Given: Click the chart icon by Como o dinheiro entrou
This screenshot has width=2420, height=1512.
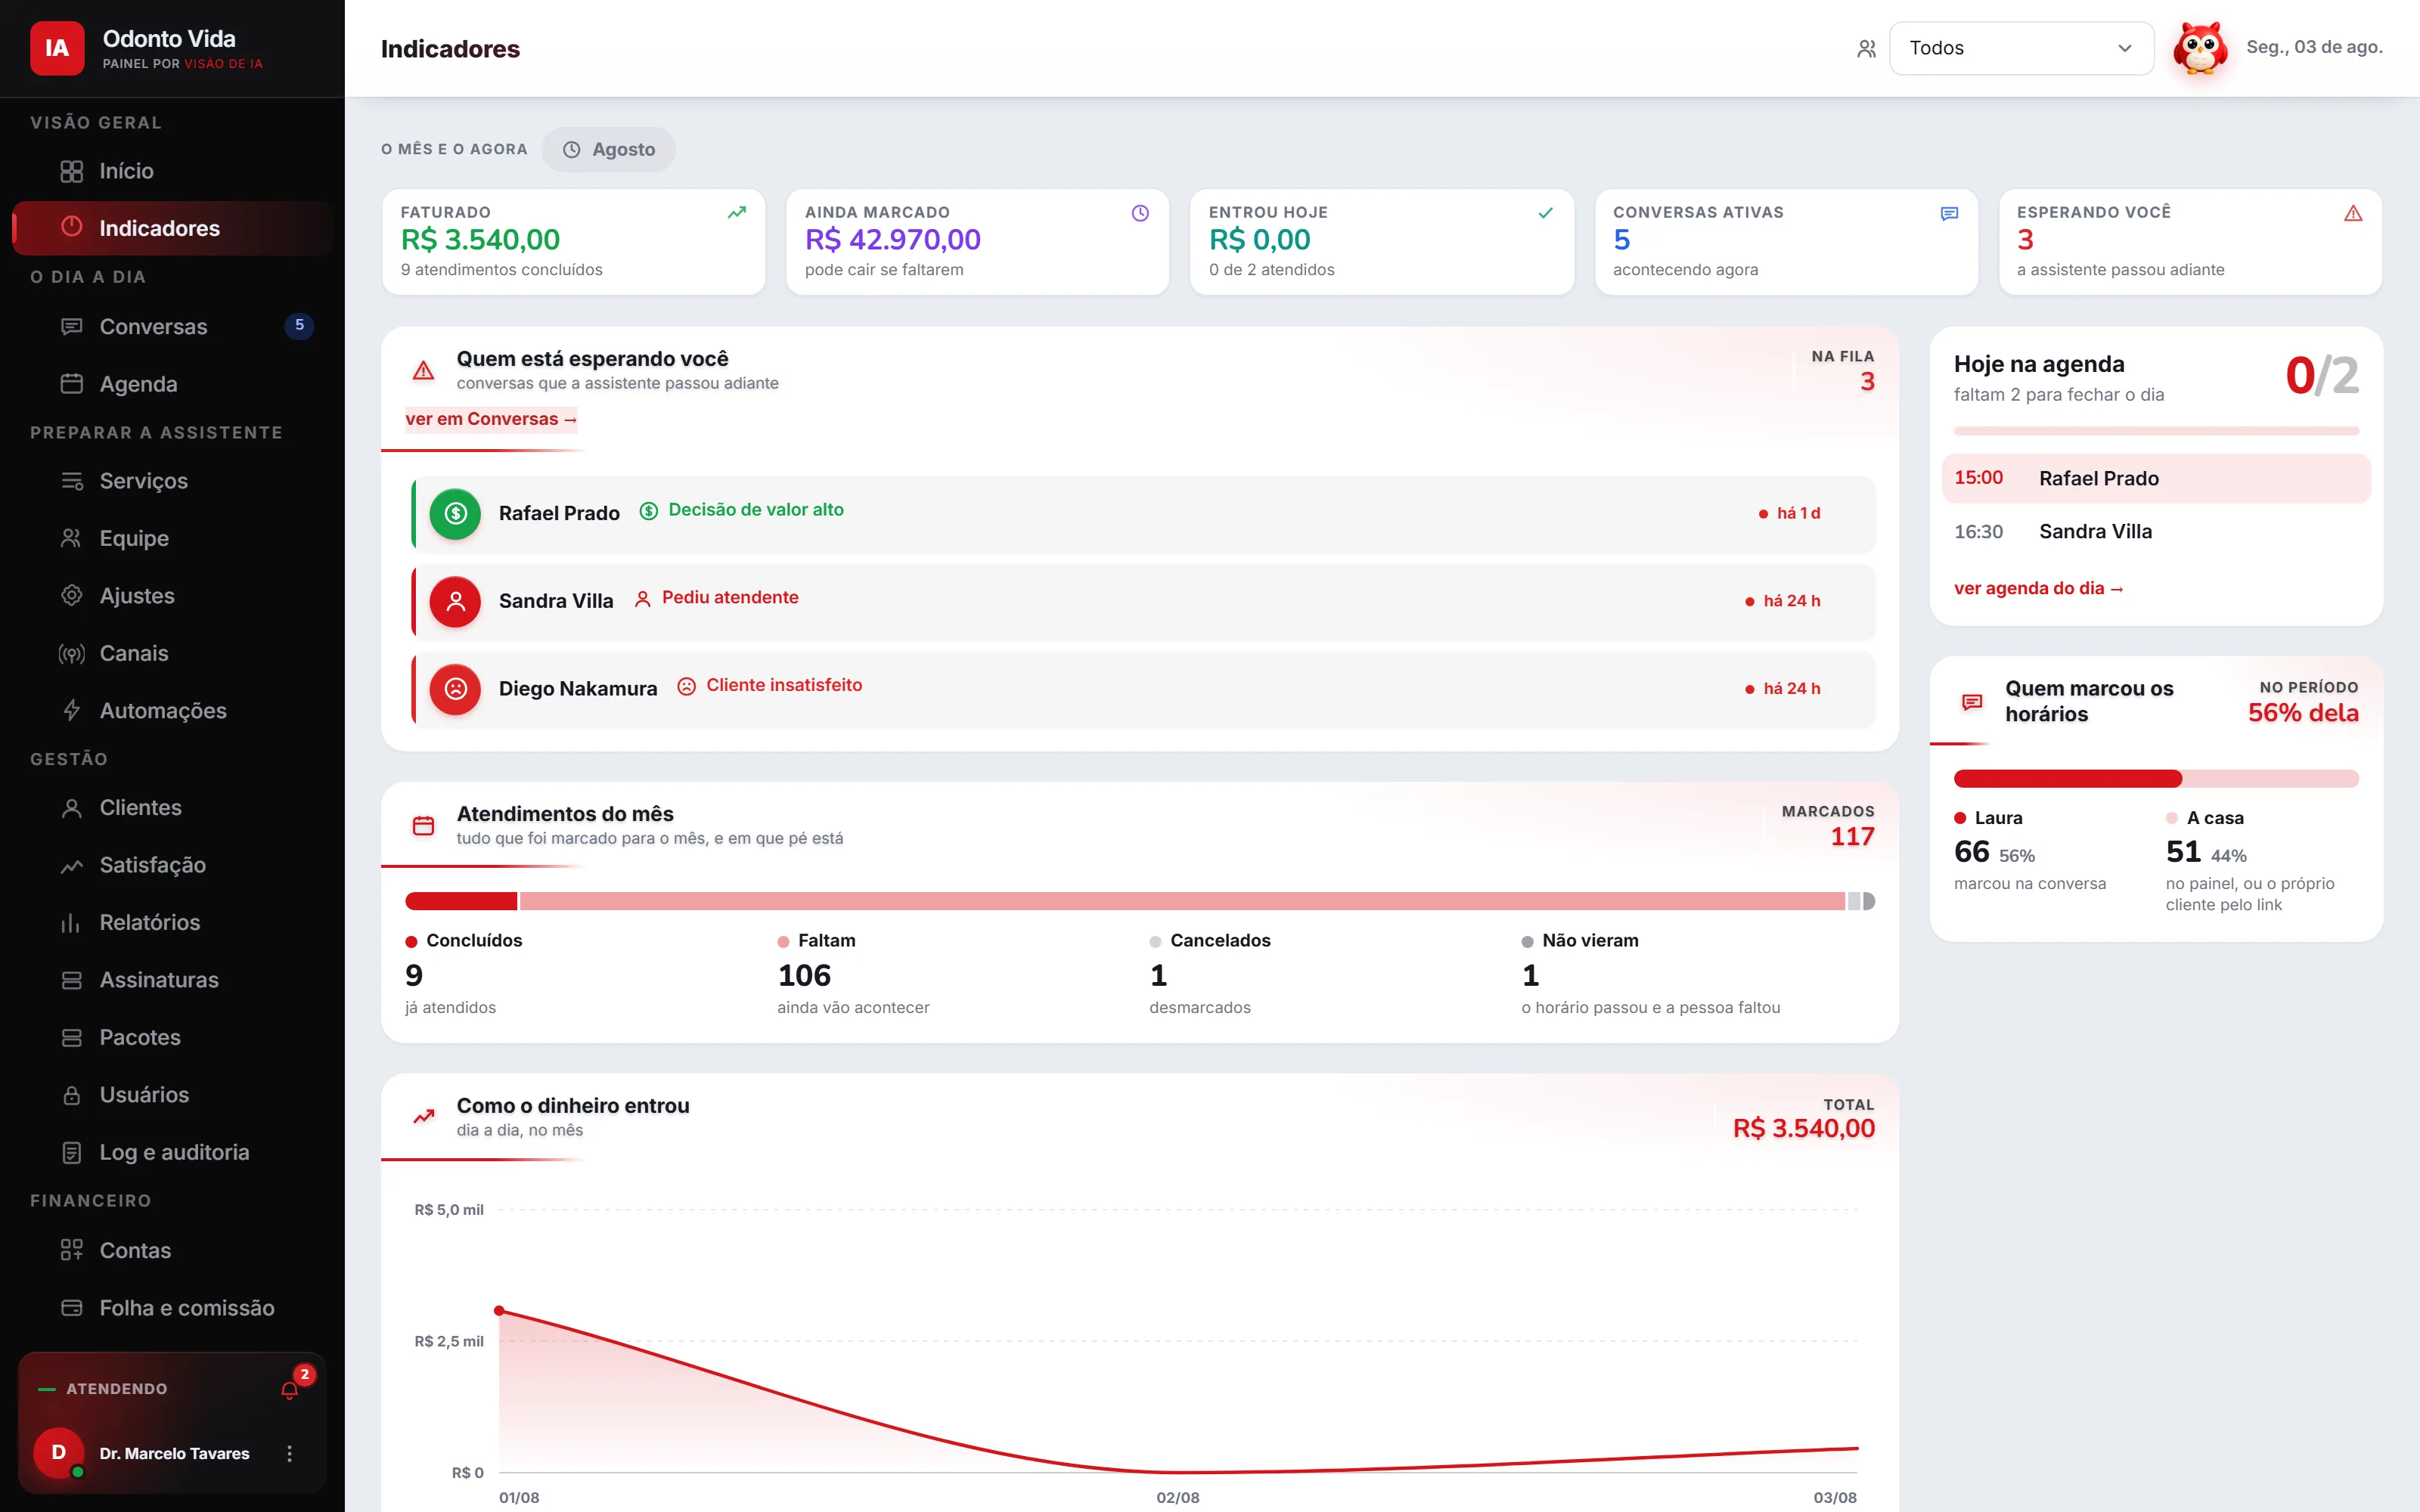Looking at the screenshot, I should coord(423,1117).
